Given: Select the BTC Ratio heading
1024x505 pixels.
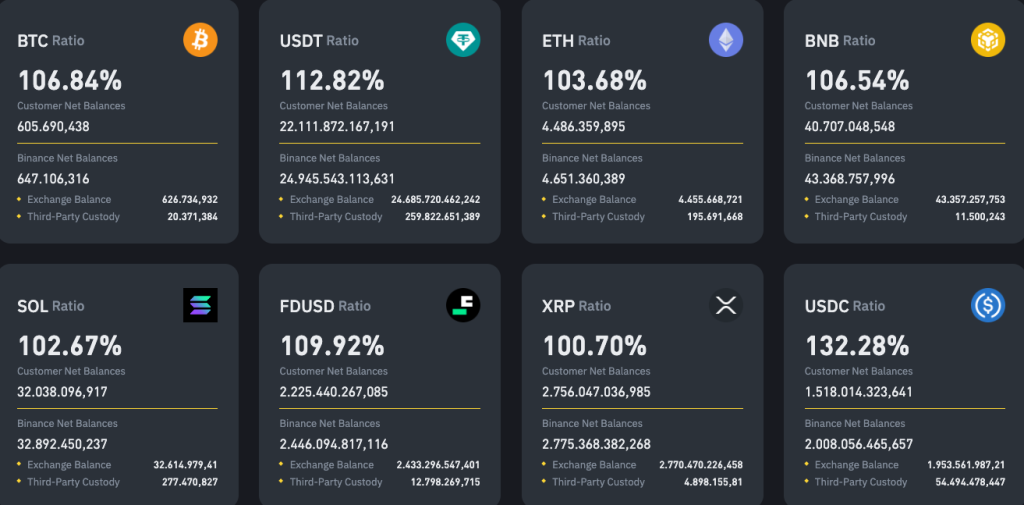Looking at the screenshot, I should click(x=51, y=41).
